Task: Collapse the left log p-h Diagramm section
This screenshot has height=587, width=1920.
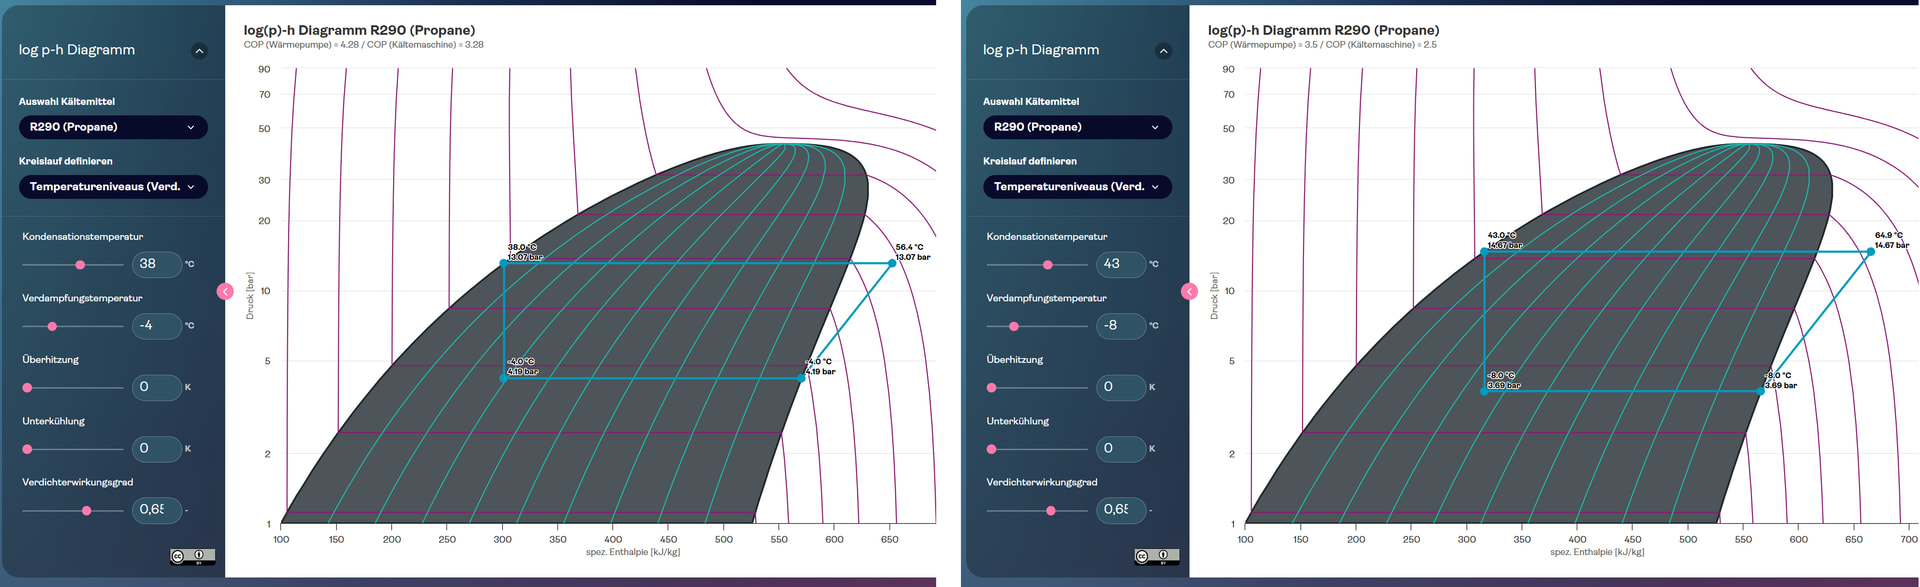Action: 199,51
